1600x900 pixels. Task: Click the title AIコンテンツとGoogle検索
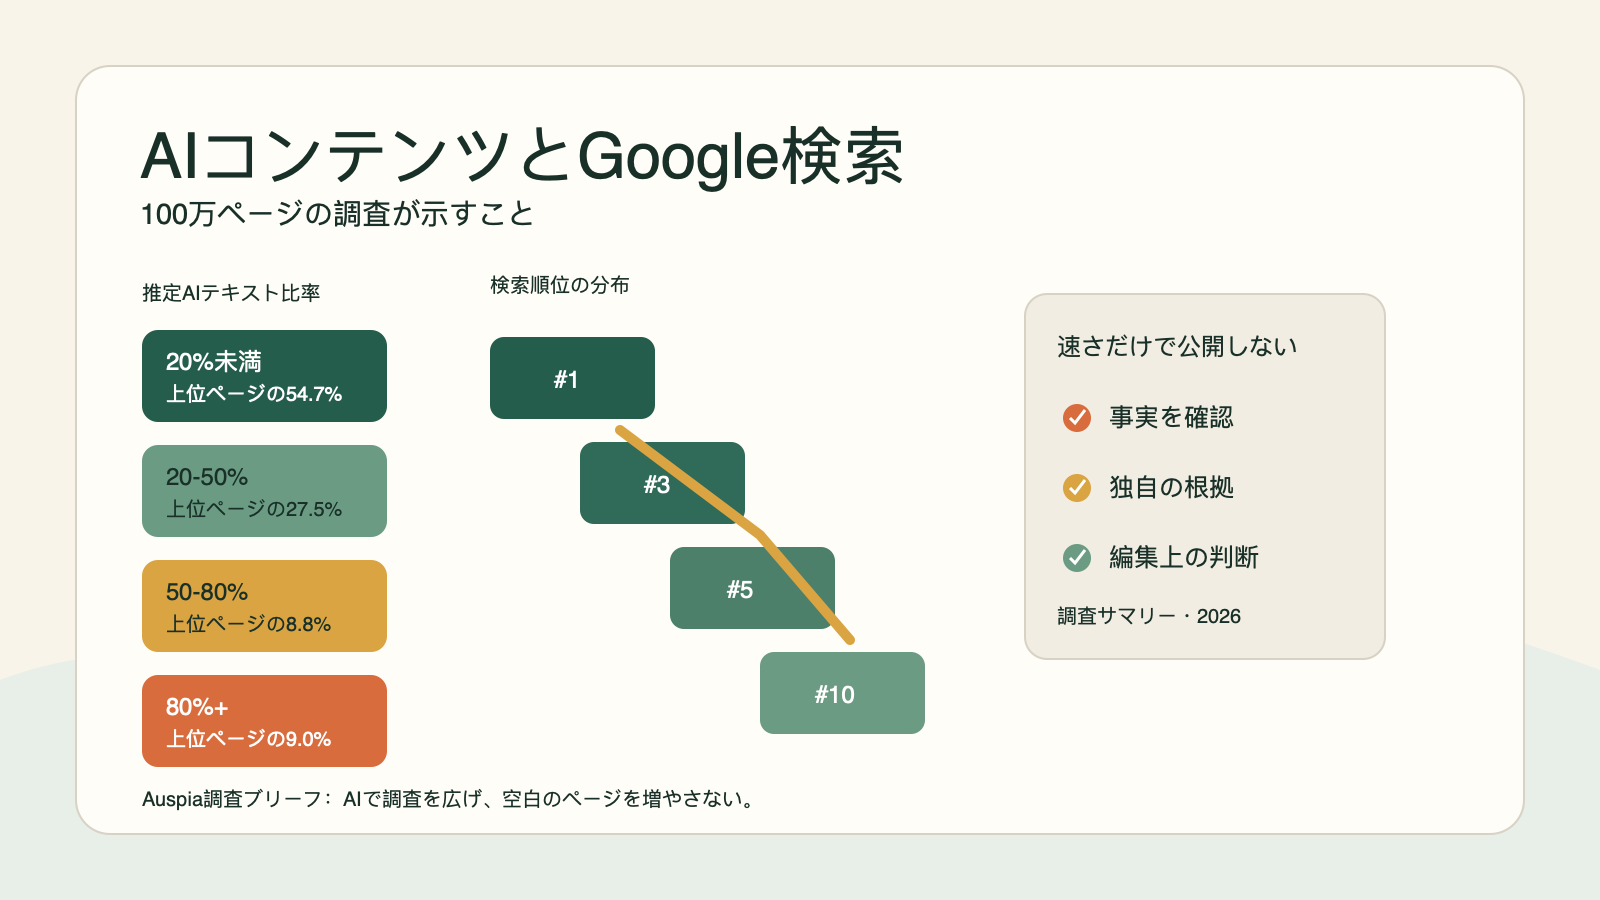pyautogui.click(x=522, y=157)
